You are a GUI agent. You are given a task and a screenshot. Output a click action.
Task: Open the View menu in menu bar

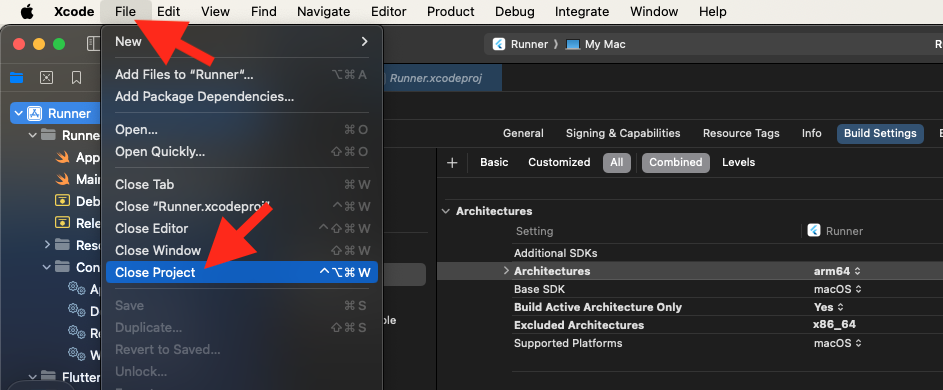point(215,11)
